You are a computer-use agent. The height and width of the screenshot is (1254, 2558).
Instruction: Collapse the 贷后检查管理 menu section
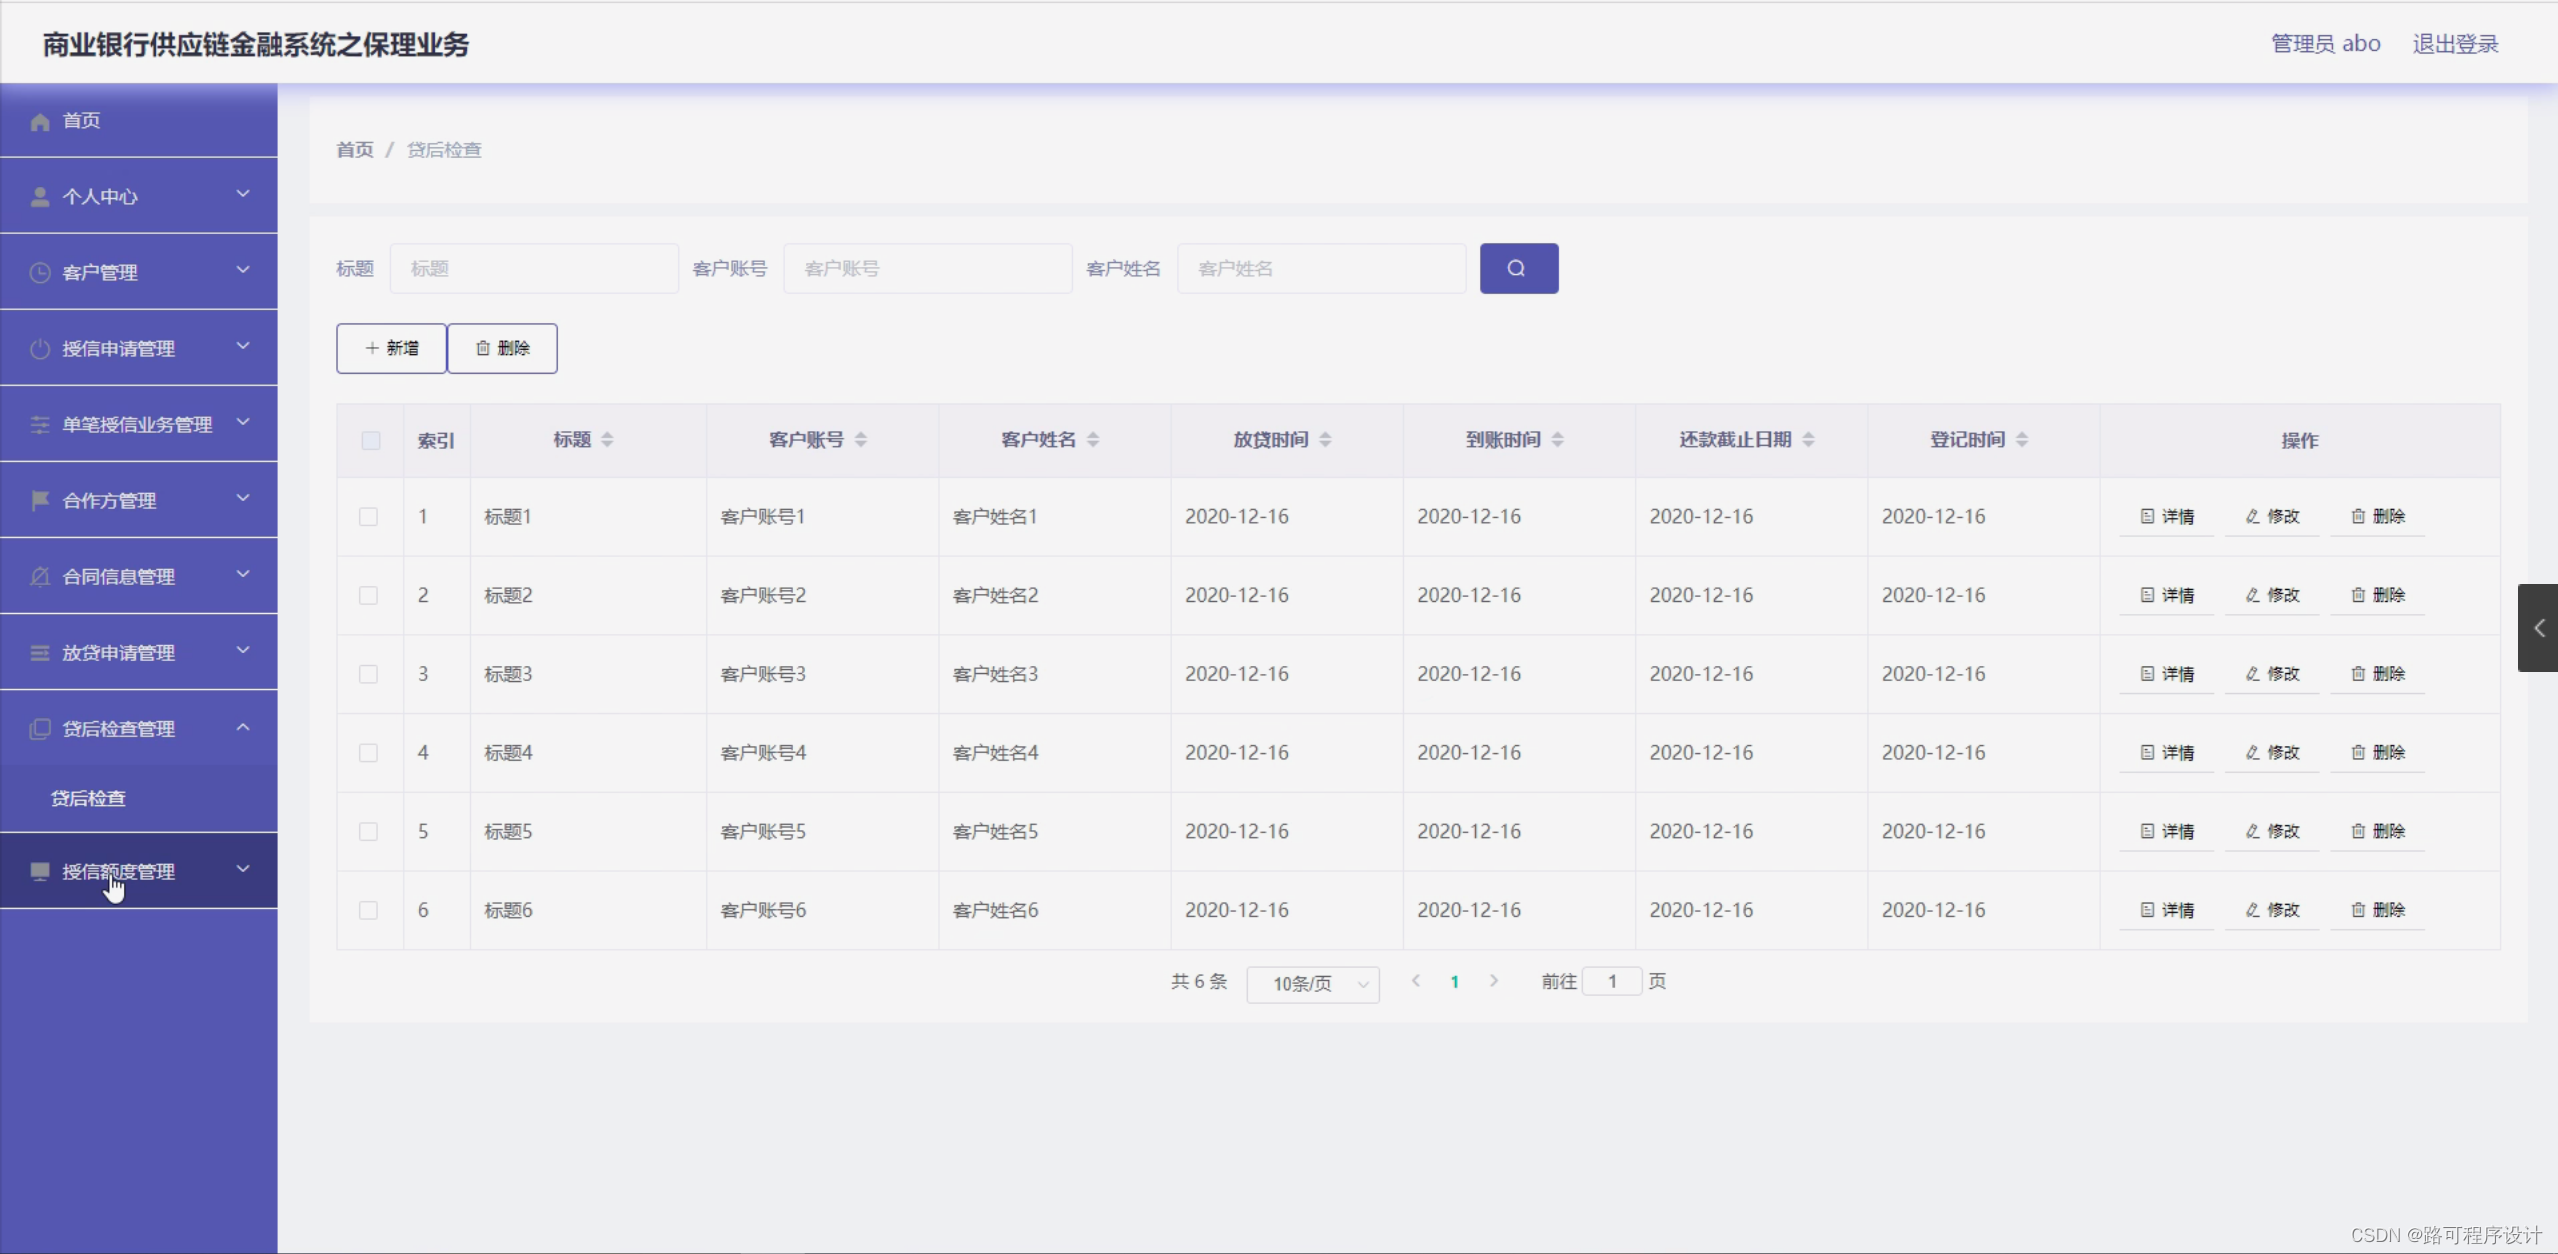(x=140, y=728)
